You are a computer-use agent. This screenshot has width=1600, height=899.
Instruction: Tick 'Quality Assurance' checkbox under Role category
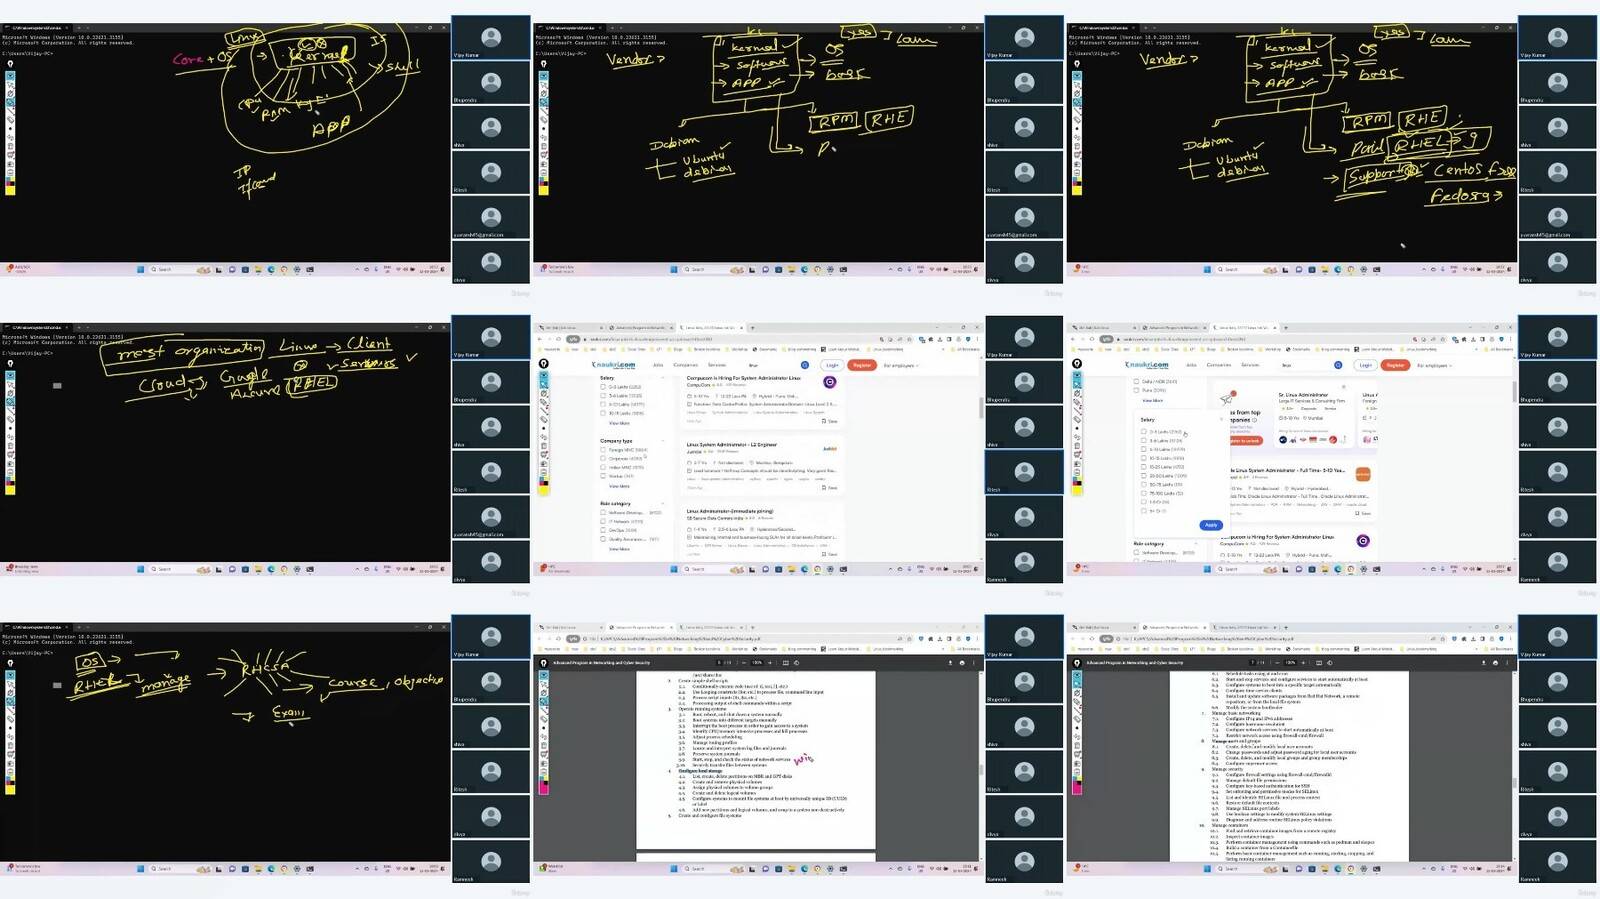pos(603,540)
